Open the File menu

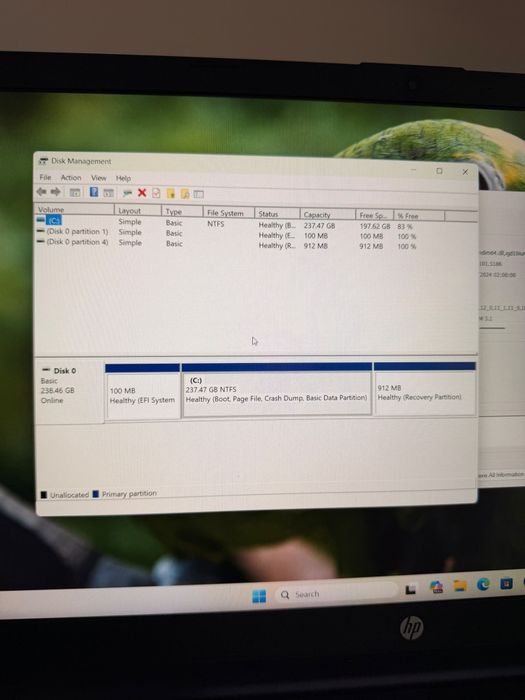45,177
